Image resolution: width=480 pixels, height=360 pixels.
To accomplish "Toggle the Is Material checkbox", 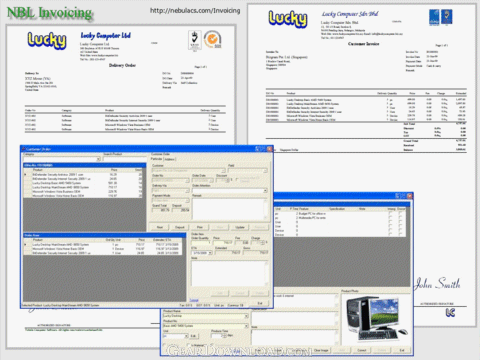I will (189, 345).
